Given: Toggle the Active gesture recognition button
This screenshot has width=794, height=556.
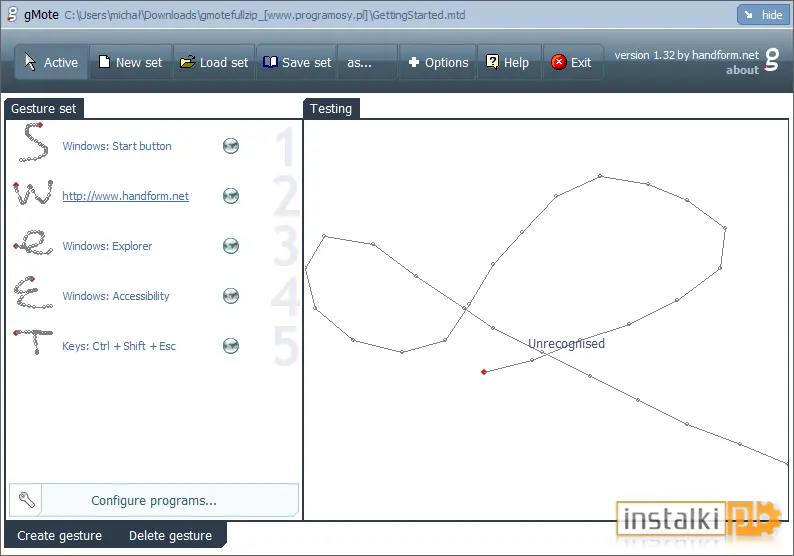Looking at the screenshot, I should (51, 62).
